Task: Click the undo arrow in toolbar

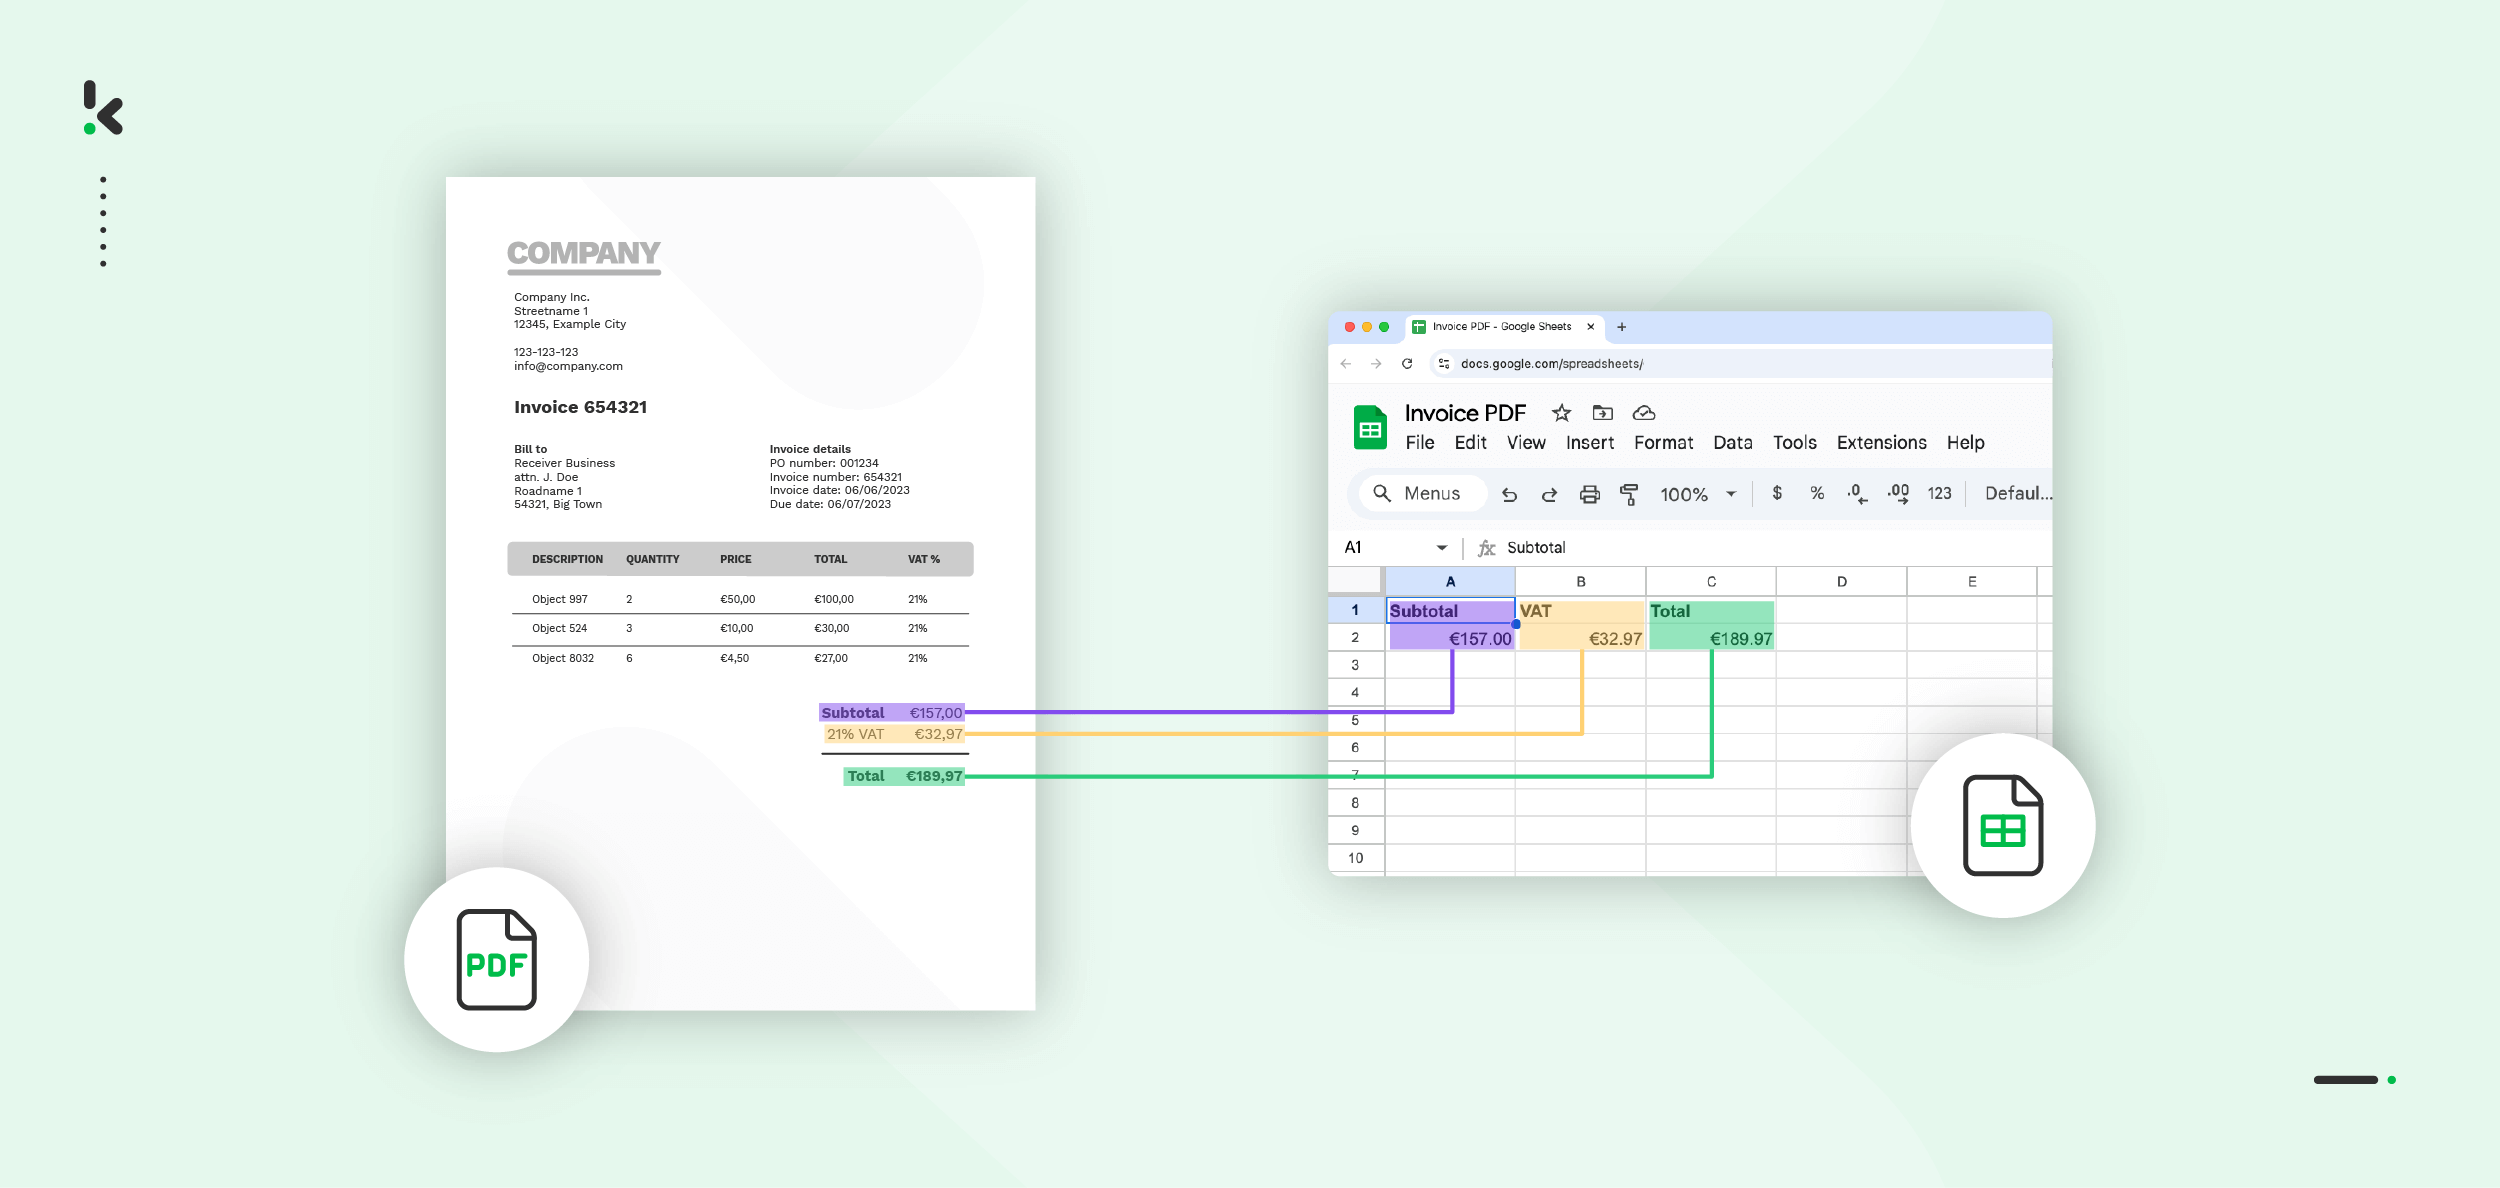Action: [1510, 494]
